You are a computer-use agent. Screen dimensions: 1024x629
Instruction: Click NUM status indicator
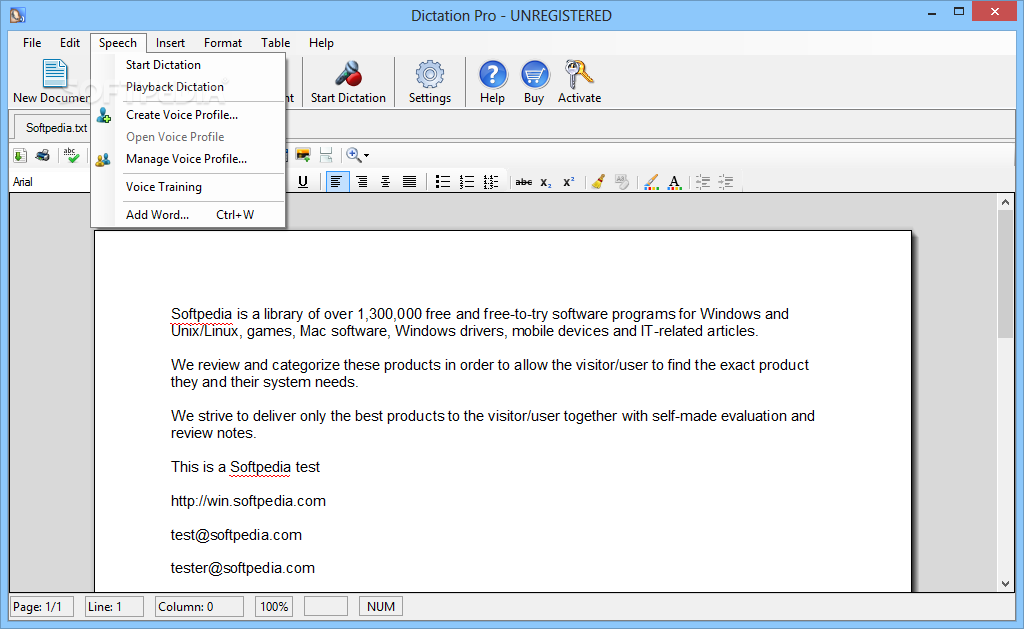(381, 607)
